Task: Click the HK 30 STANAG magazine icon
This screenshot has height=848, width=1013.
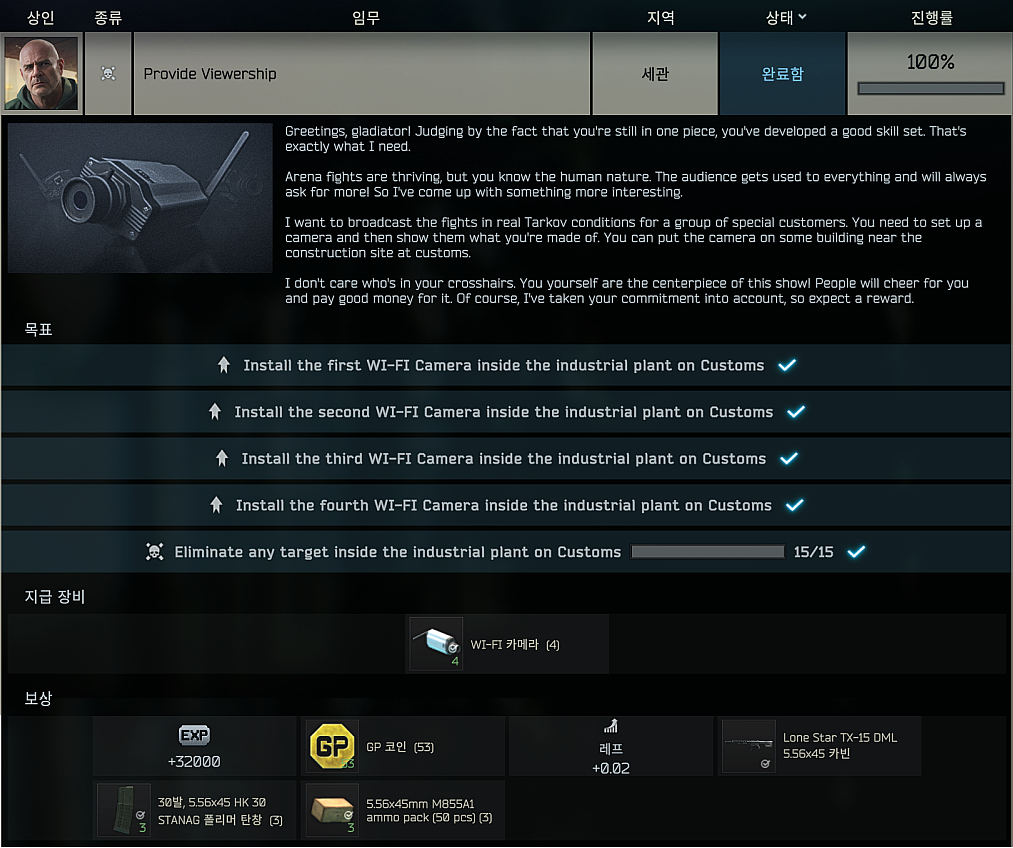Action: [123, 810]
